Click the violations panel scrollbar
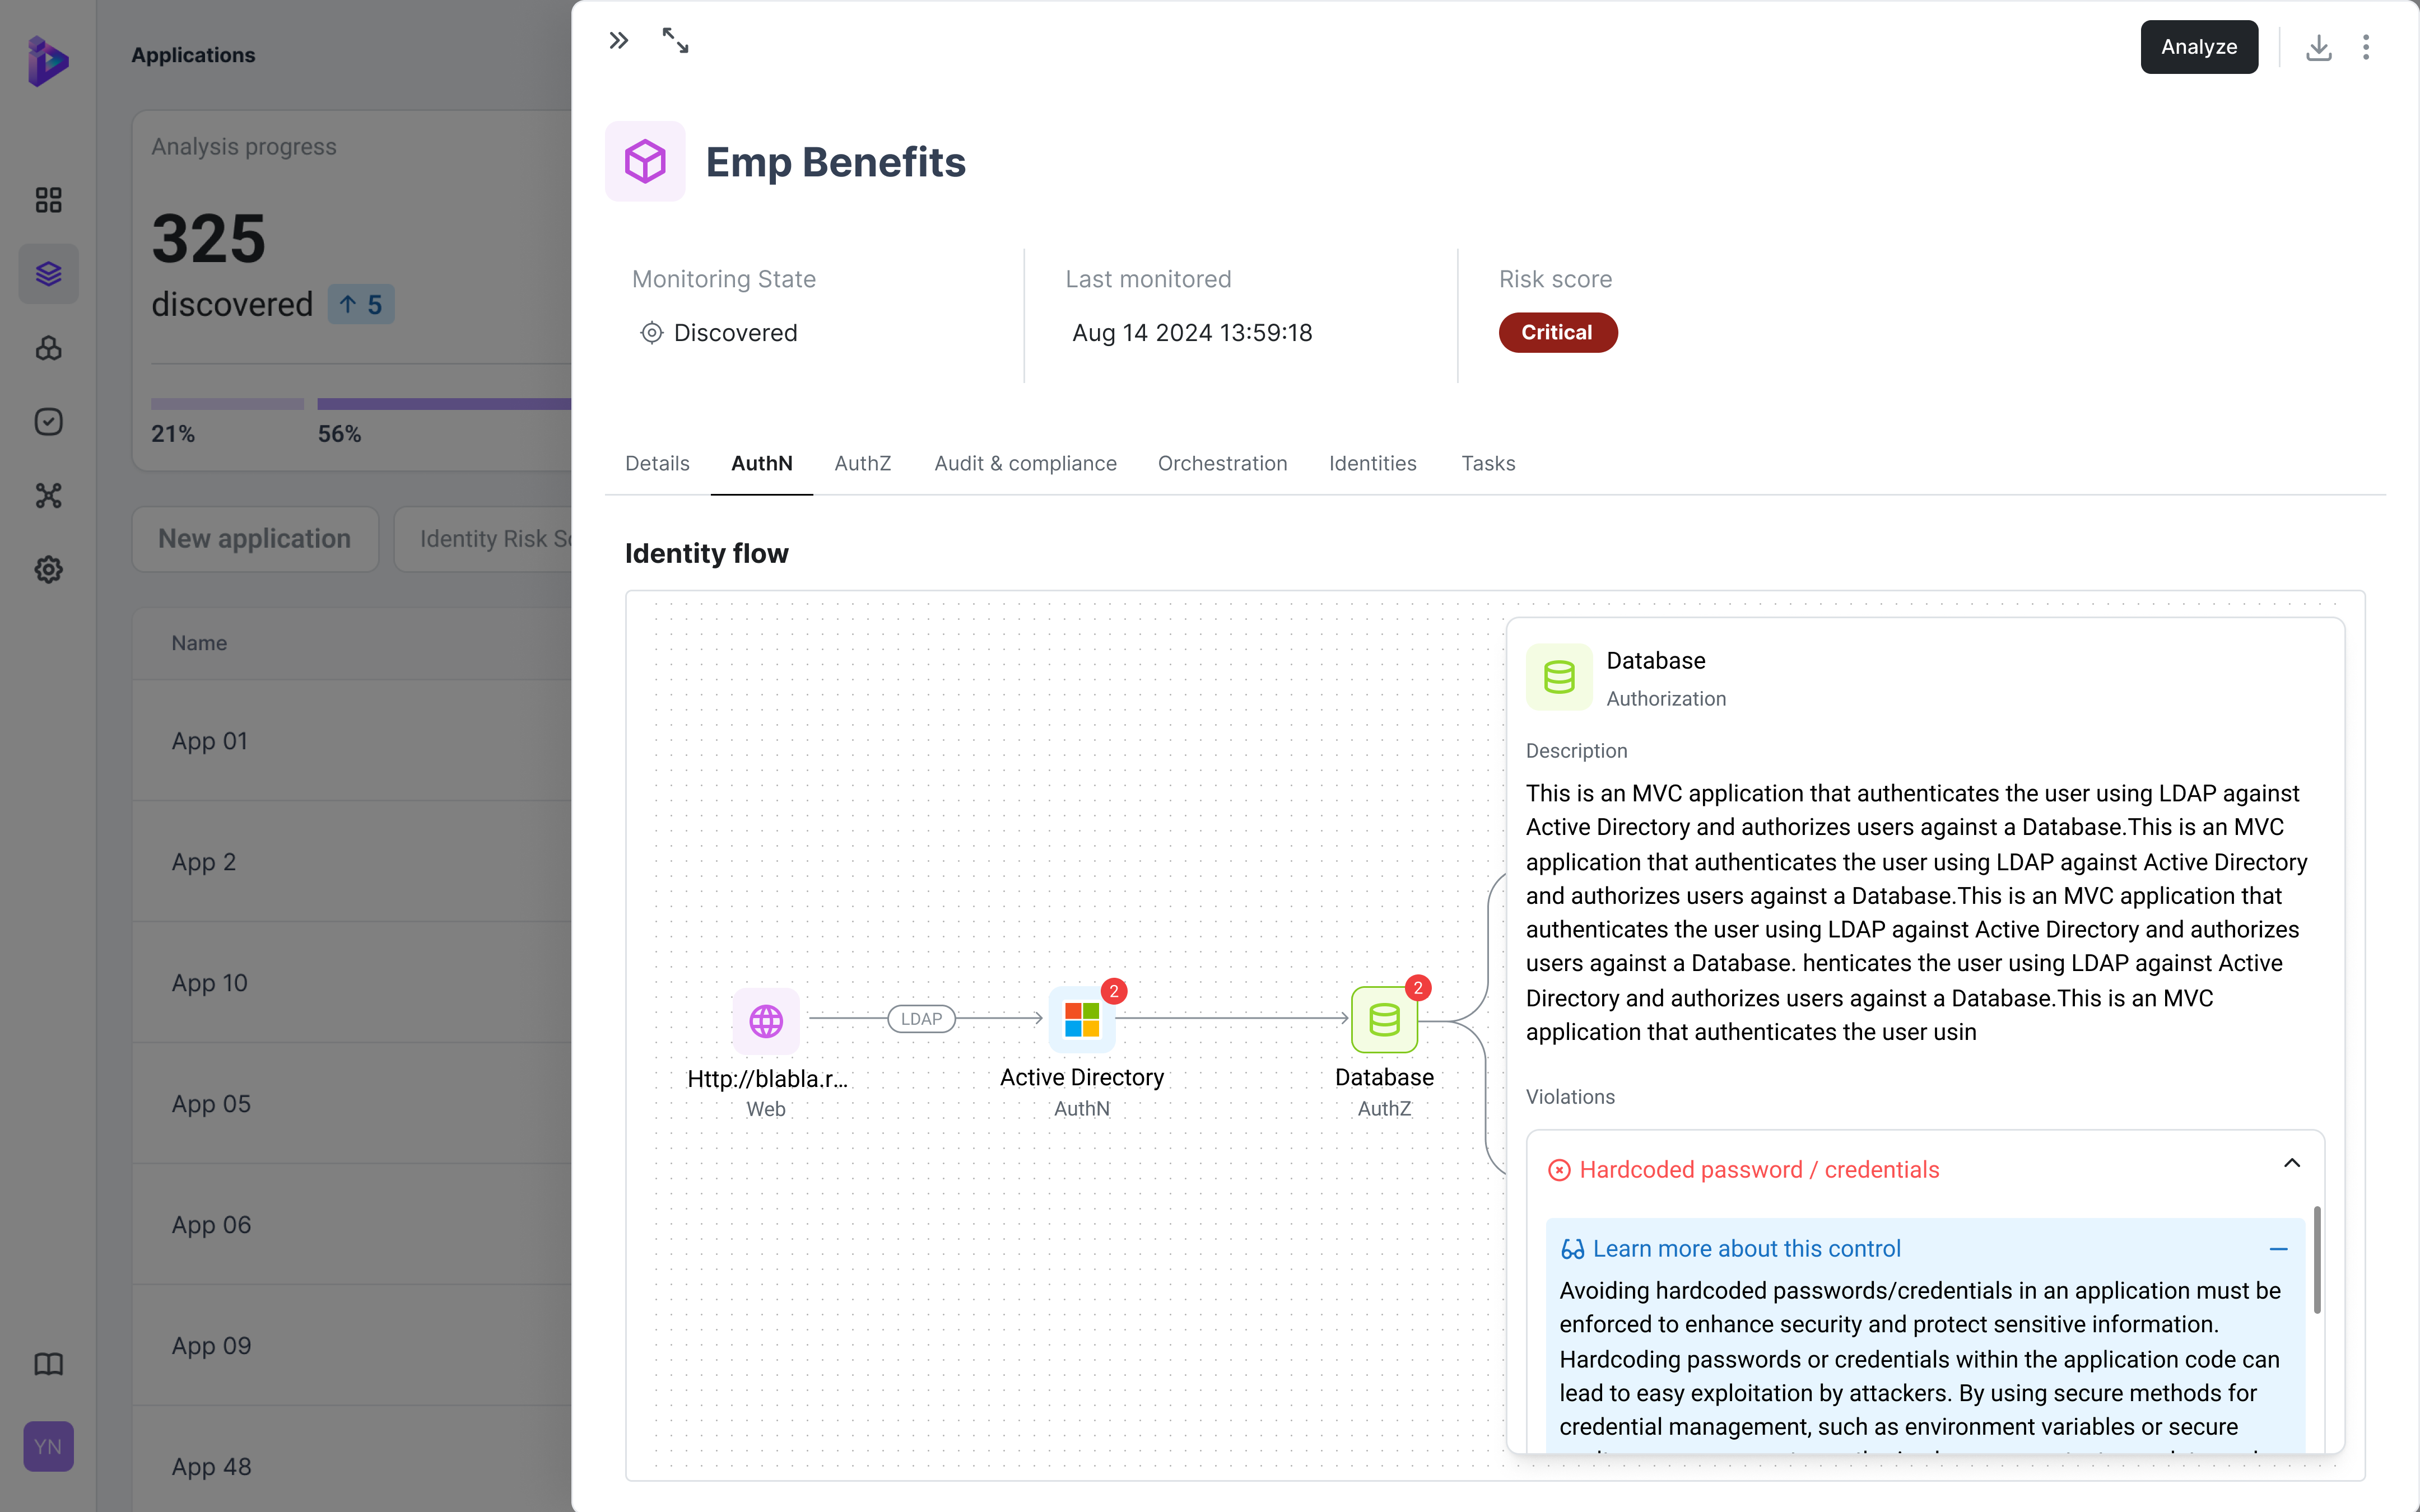This screenshot has height=1512, width=2420. click(2316, 1260)
